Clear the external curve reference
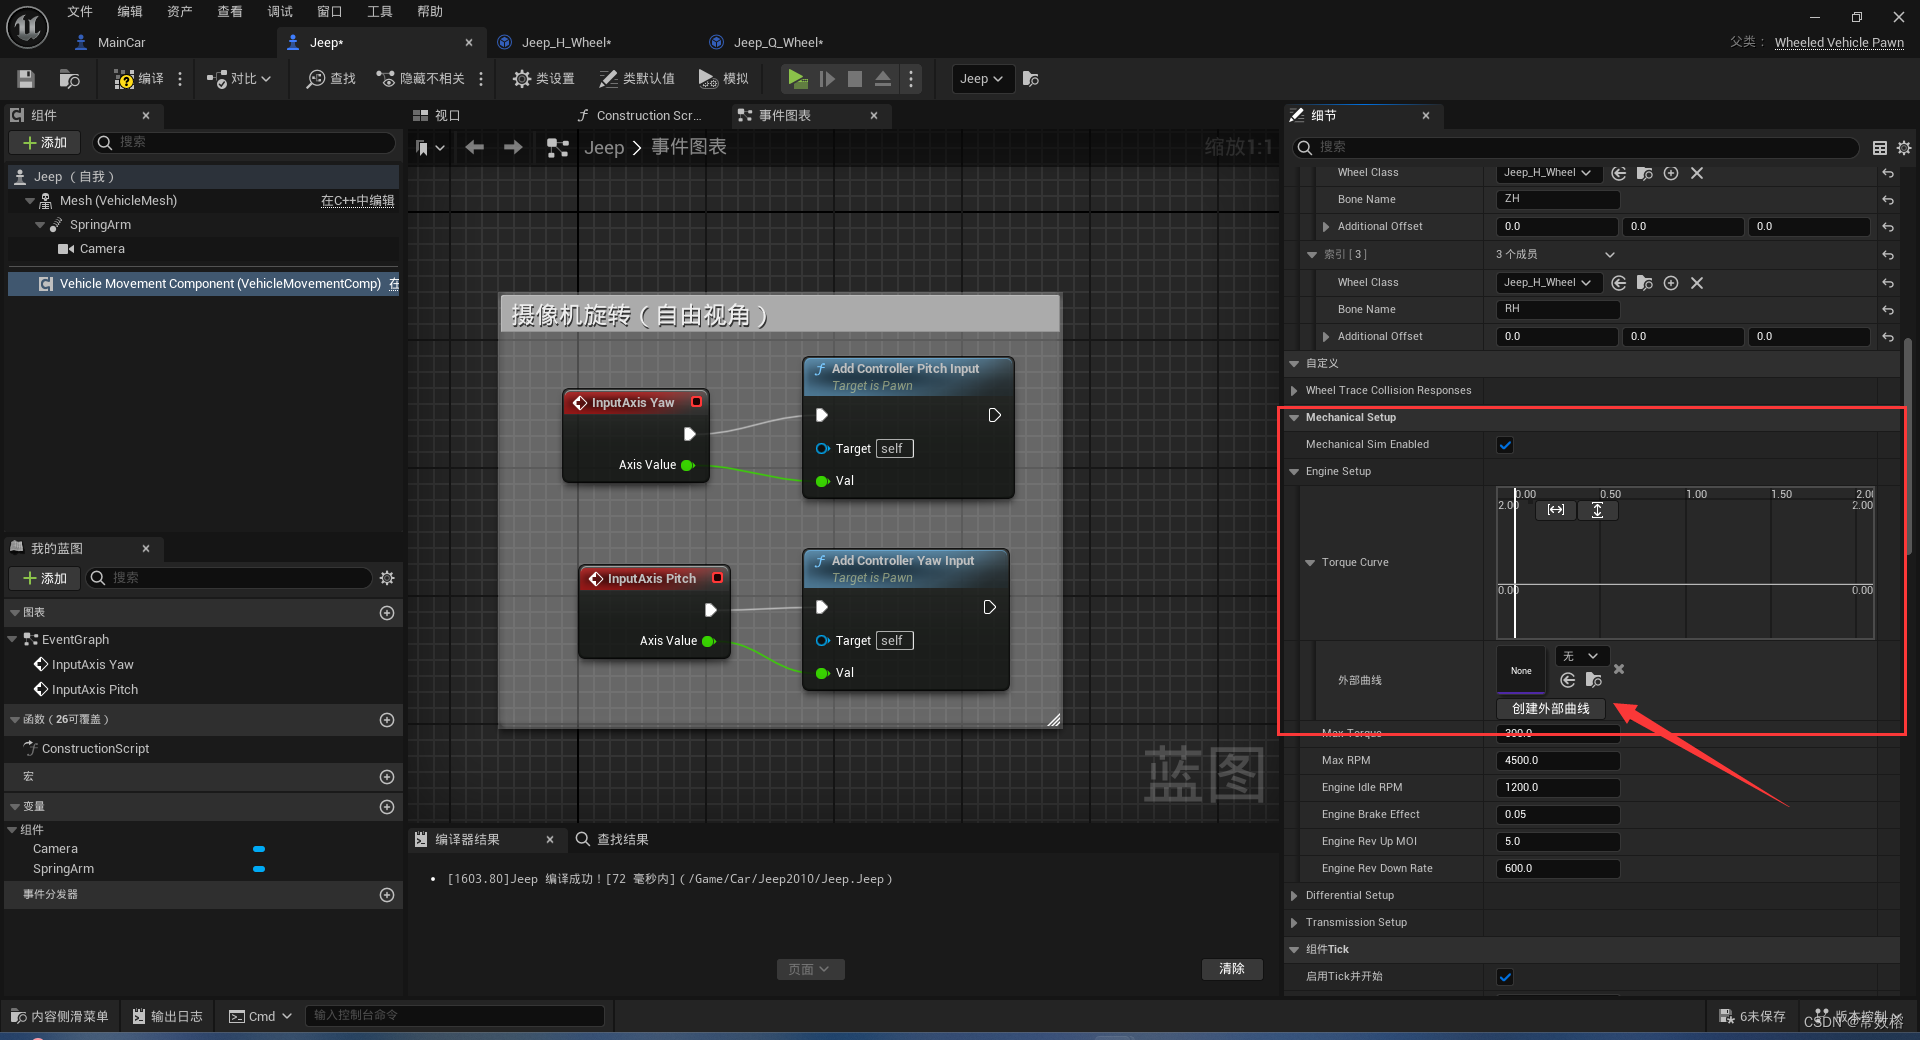 pos(1619,669)
